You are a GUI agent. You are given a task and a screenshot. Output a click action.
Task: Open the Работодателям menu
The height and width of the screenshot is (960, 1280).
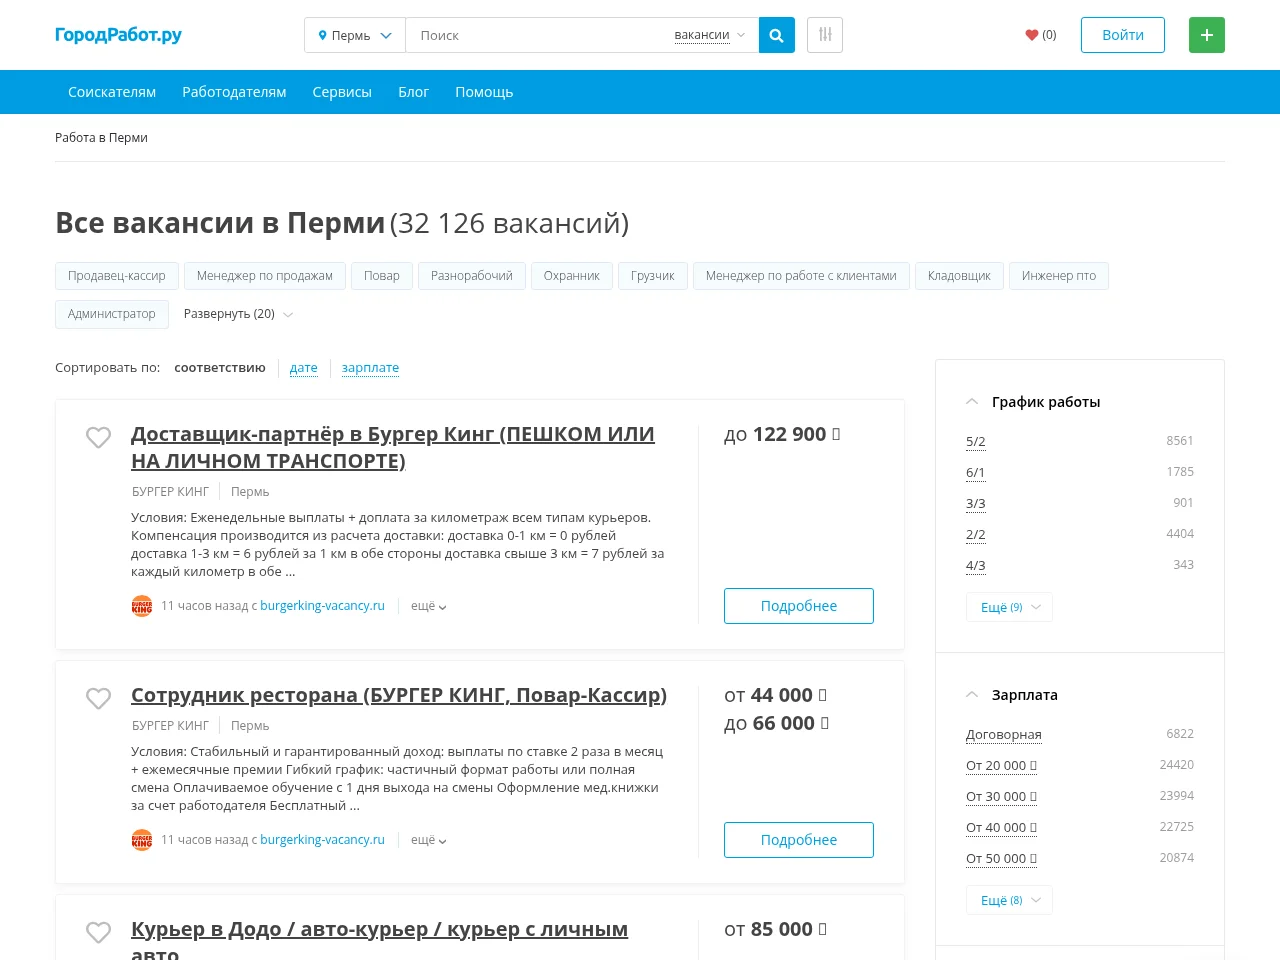tap(234, 92)
